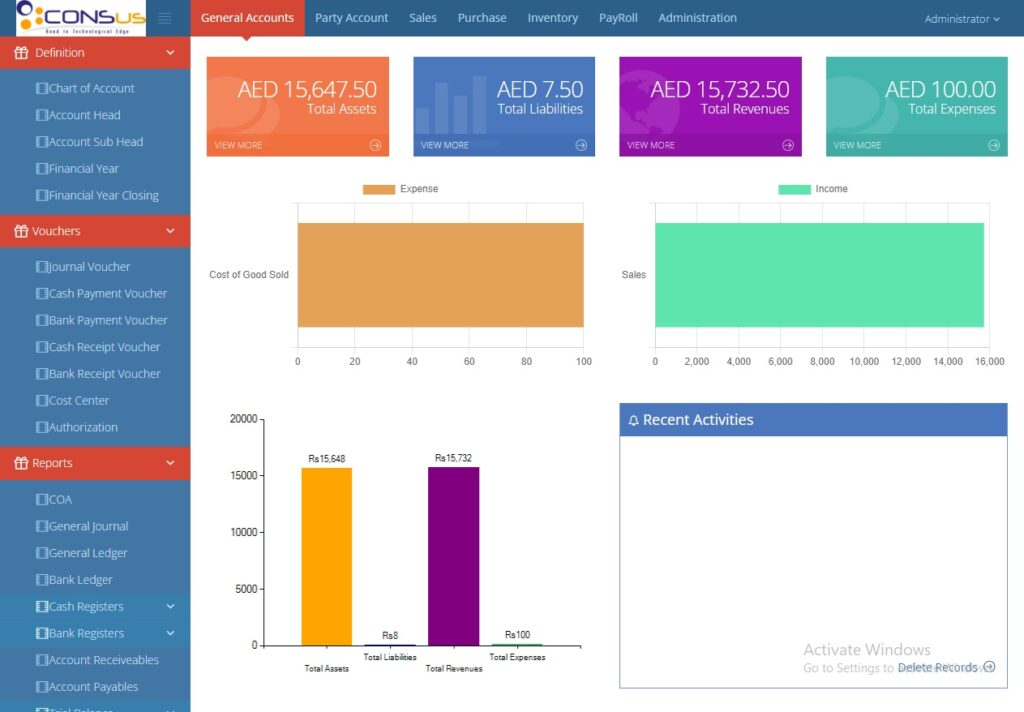
Task: Click arrow icon on Total Liabilities card
Action: click(x=581, y=145)
